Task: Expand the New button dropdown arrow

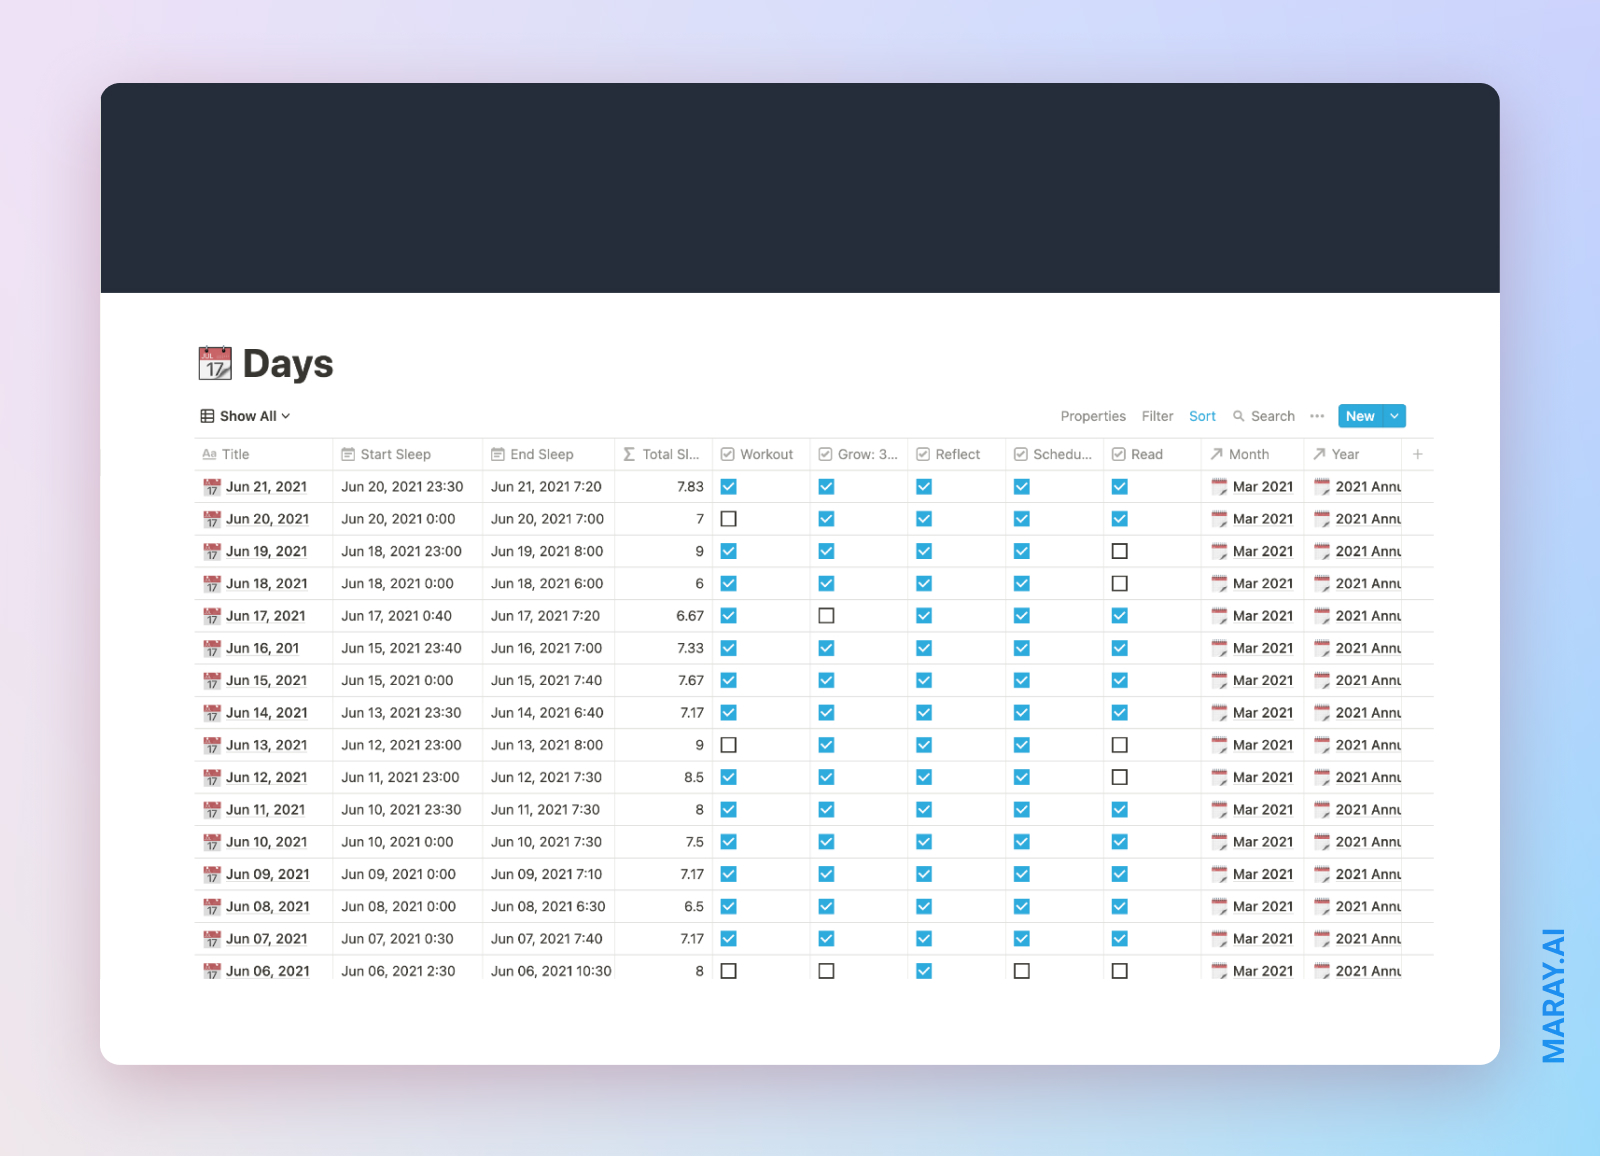Action: pos(1394,416)
